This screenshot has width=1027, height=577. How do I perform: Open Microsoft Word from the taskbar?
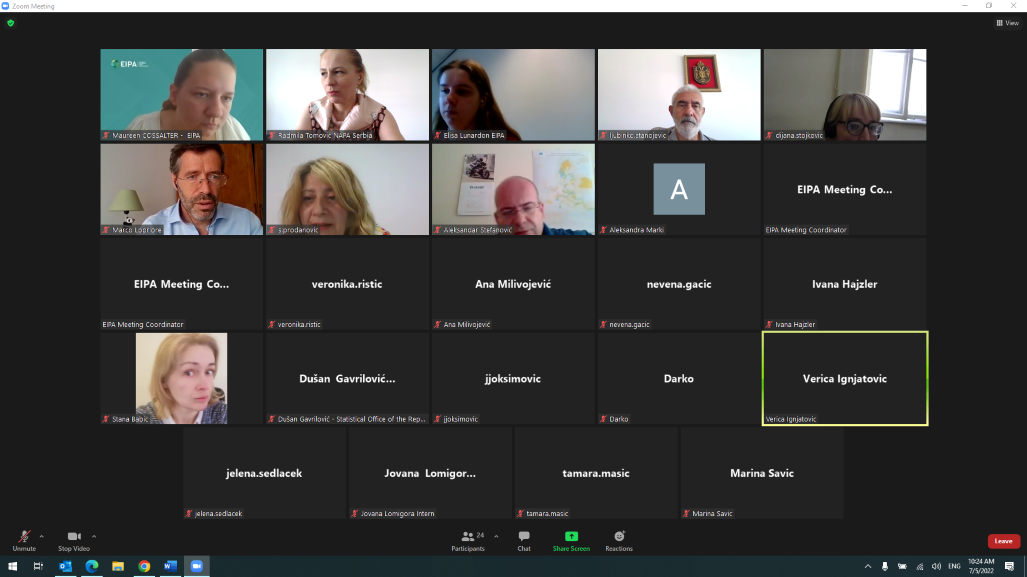click(170, 566)
